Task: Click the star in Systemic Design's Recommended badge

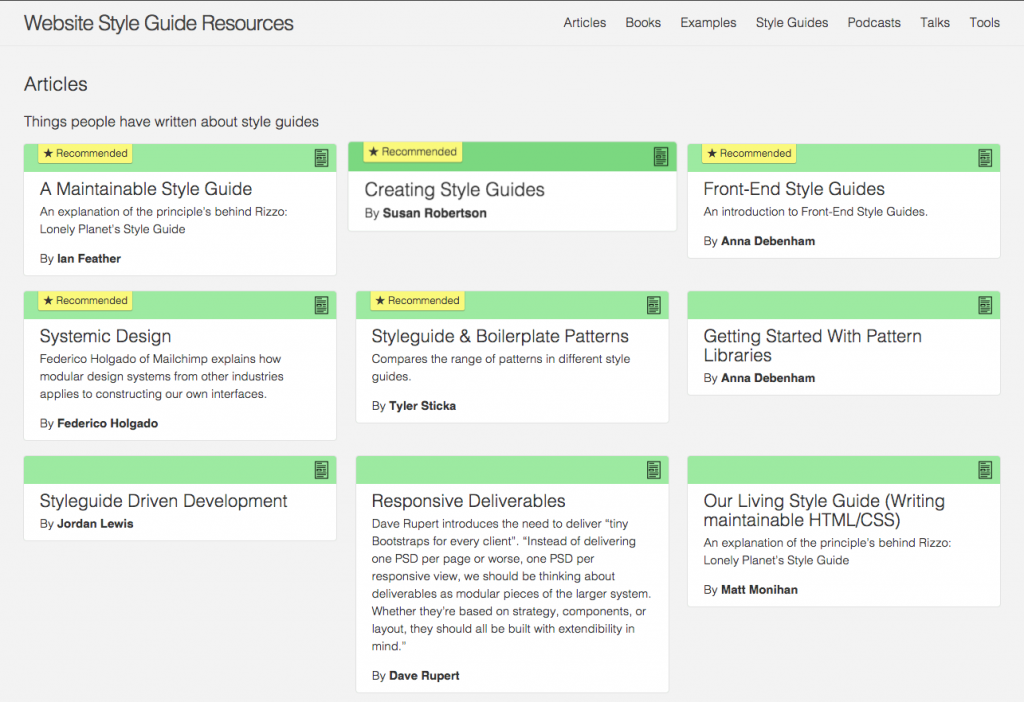Action: [x=48, y=300]
